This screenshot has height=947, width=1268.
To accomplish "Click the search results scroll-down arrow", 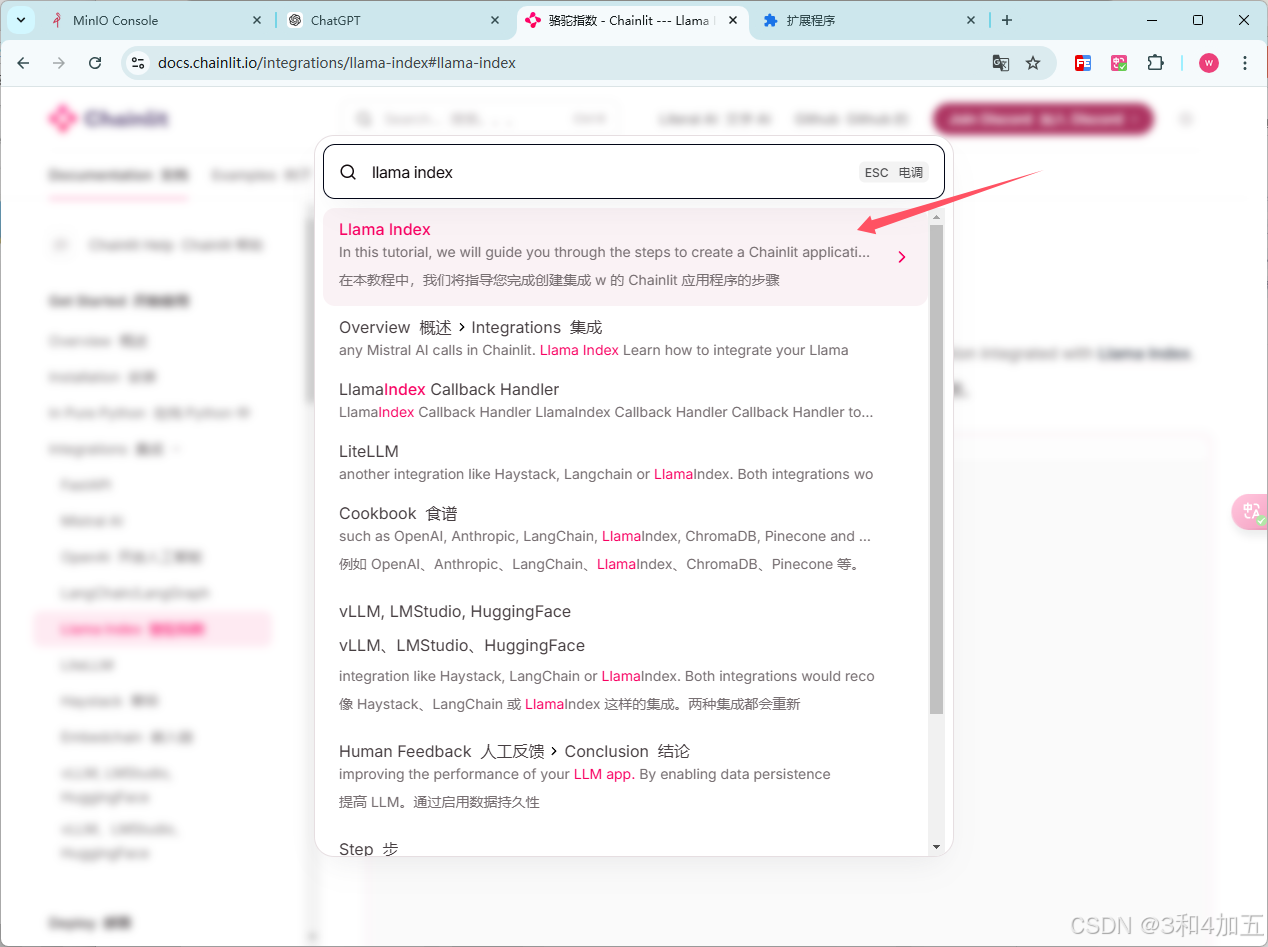I will (x=936, y=847).
